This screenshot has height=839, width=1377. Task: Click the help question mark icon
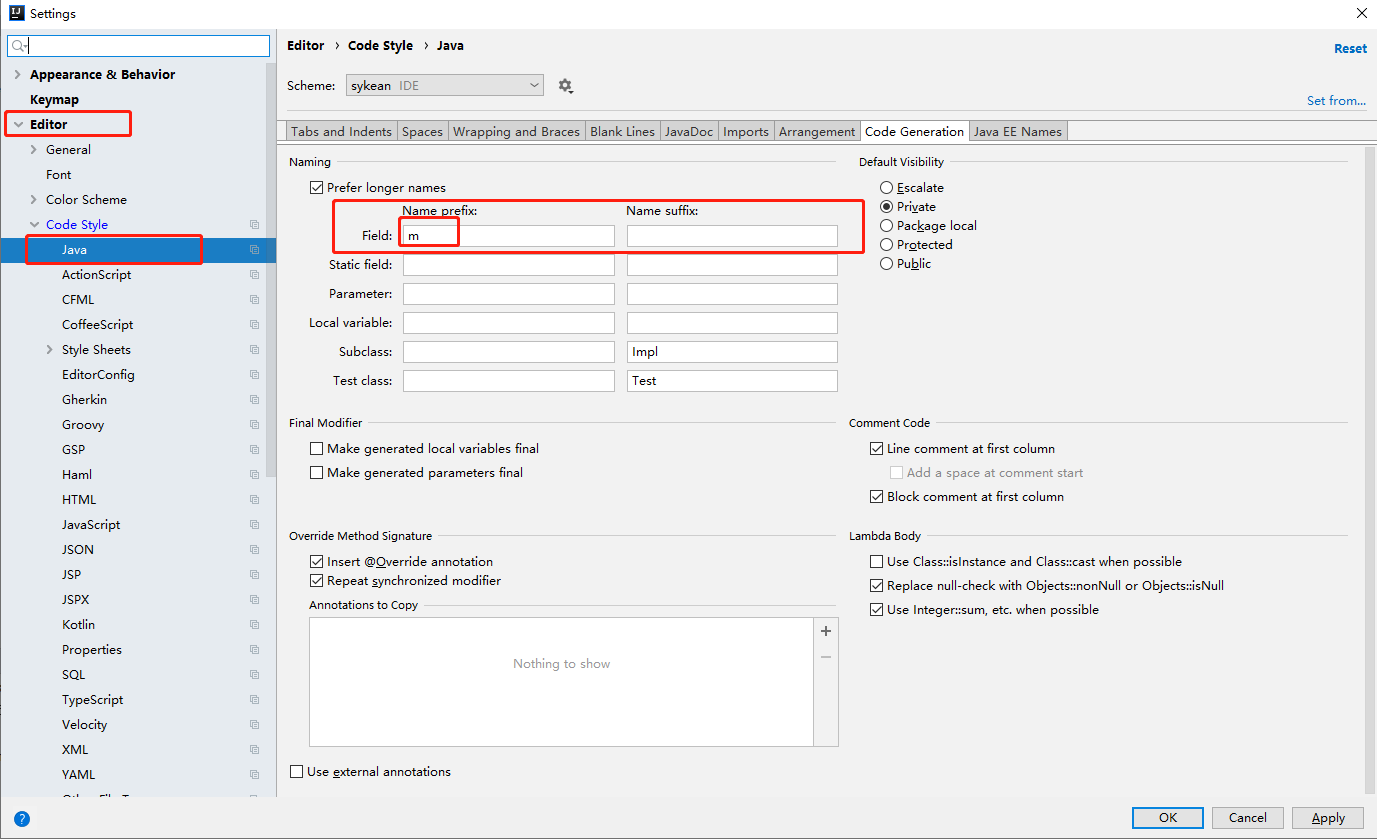22,818
